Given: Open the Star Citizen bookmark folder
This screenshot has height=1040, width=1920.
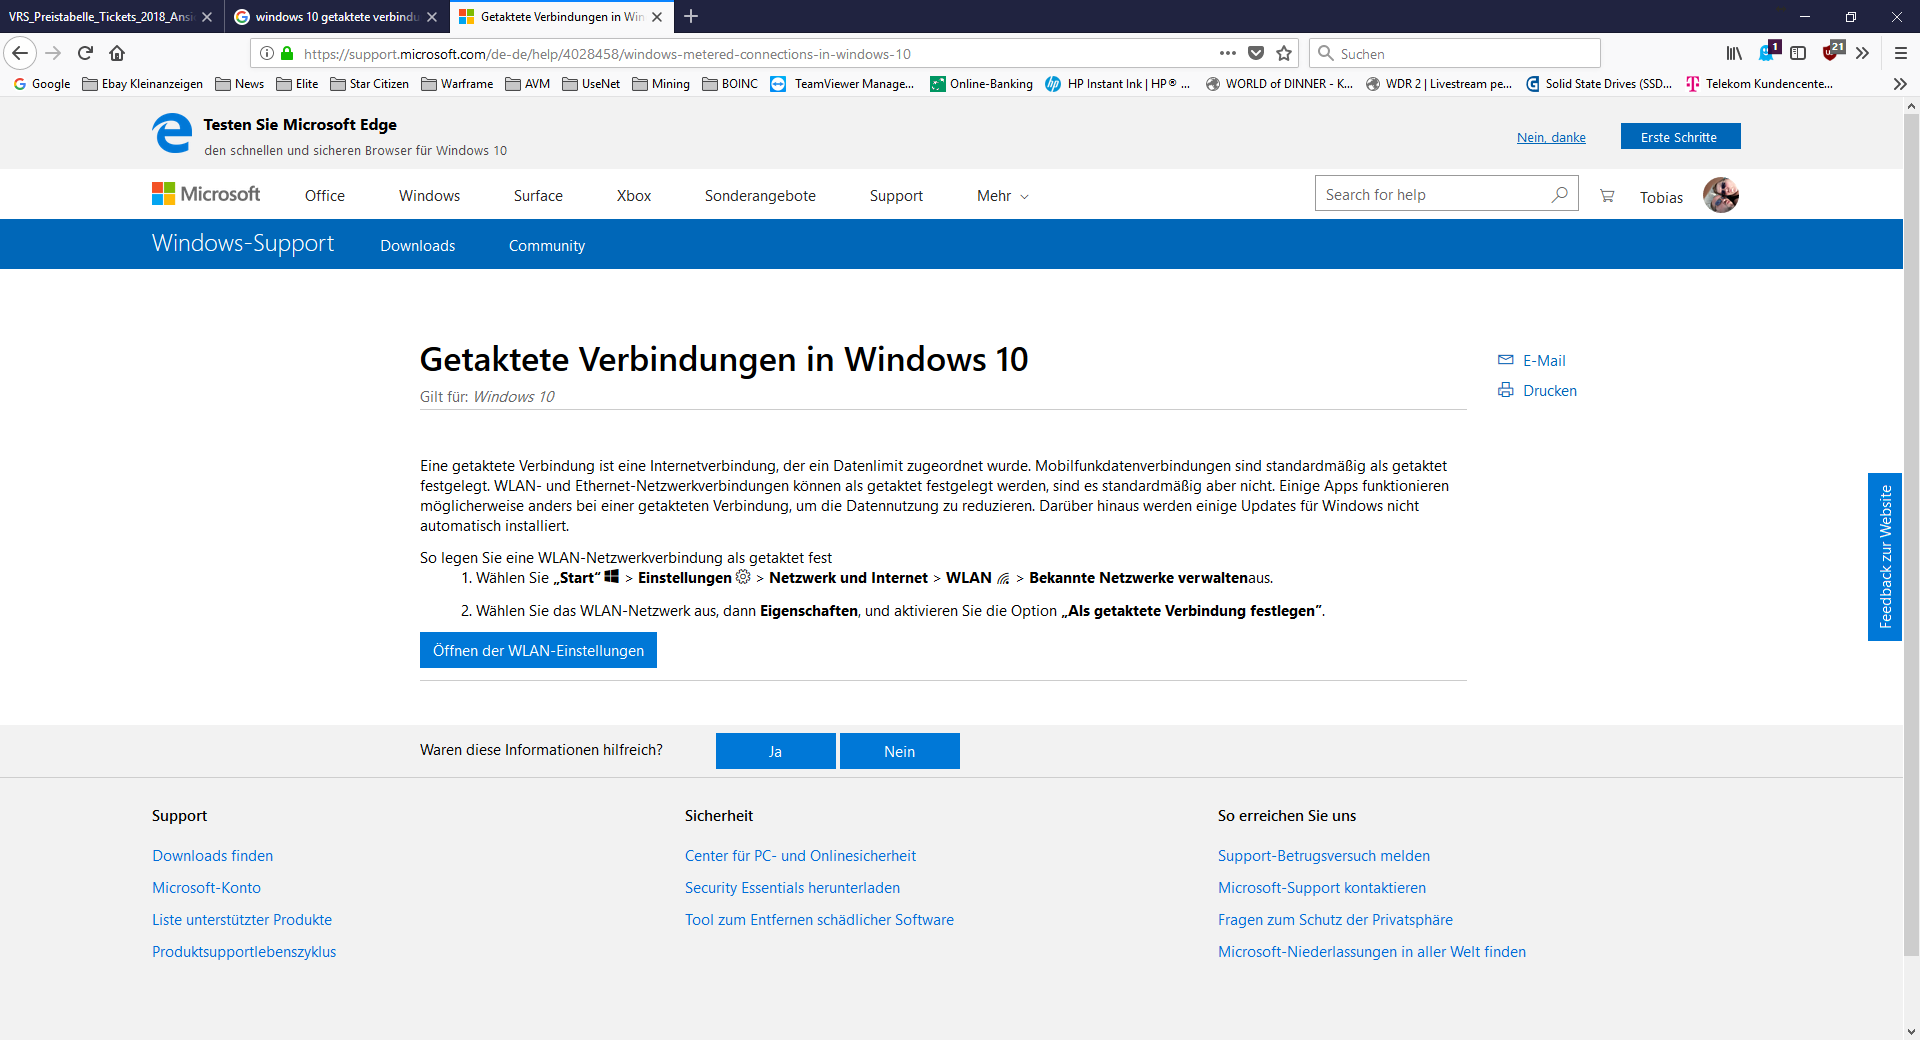Looking at the screenshot, I should 369,84.
